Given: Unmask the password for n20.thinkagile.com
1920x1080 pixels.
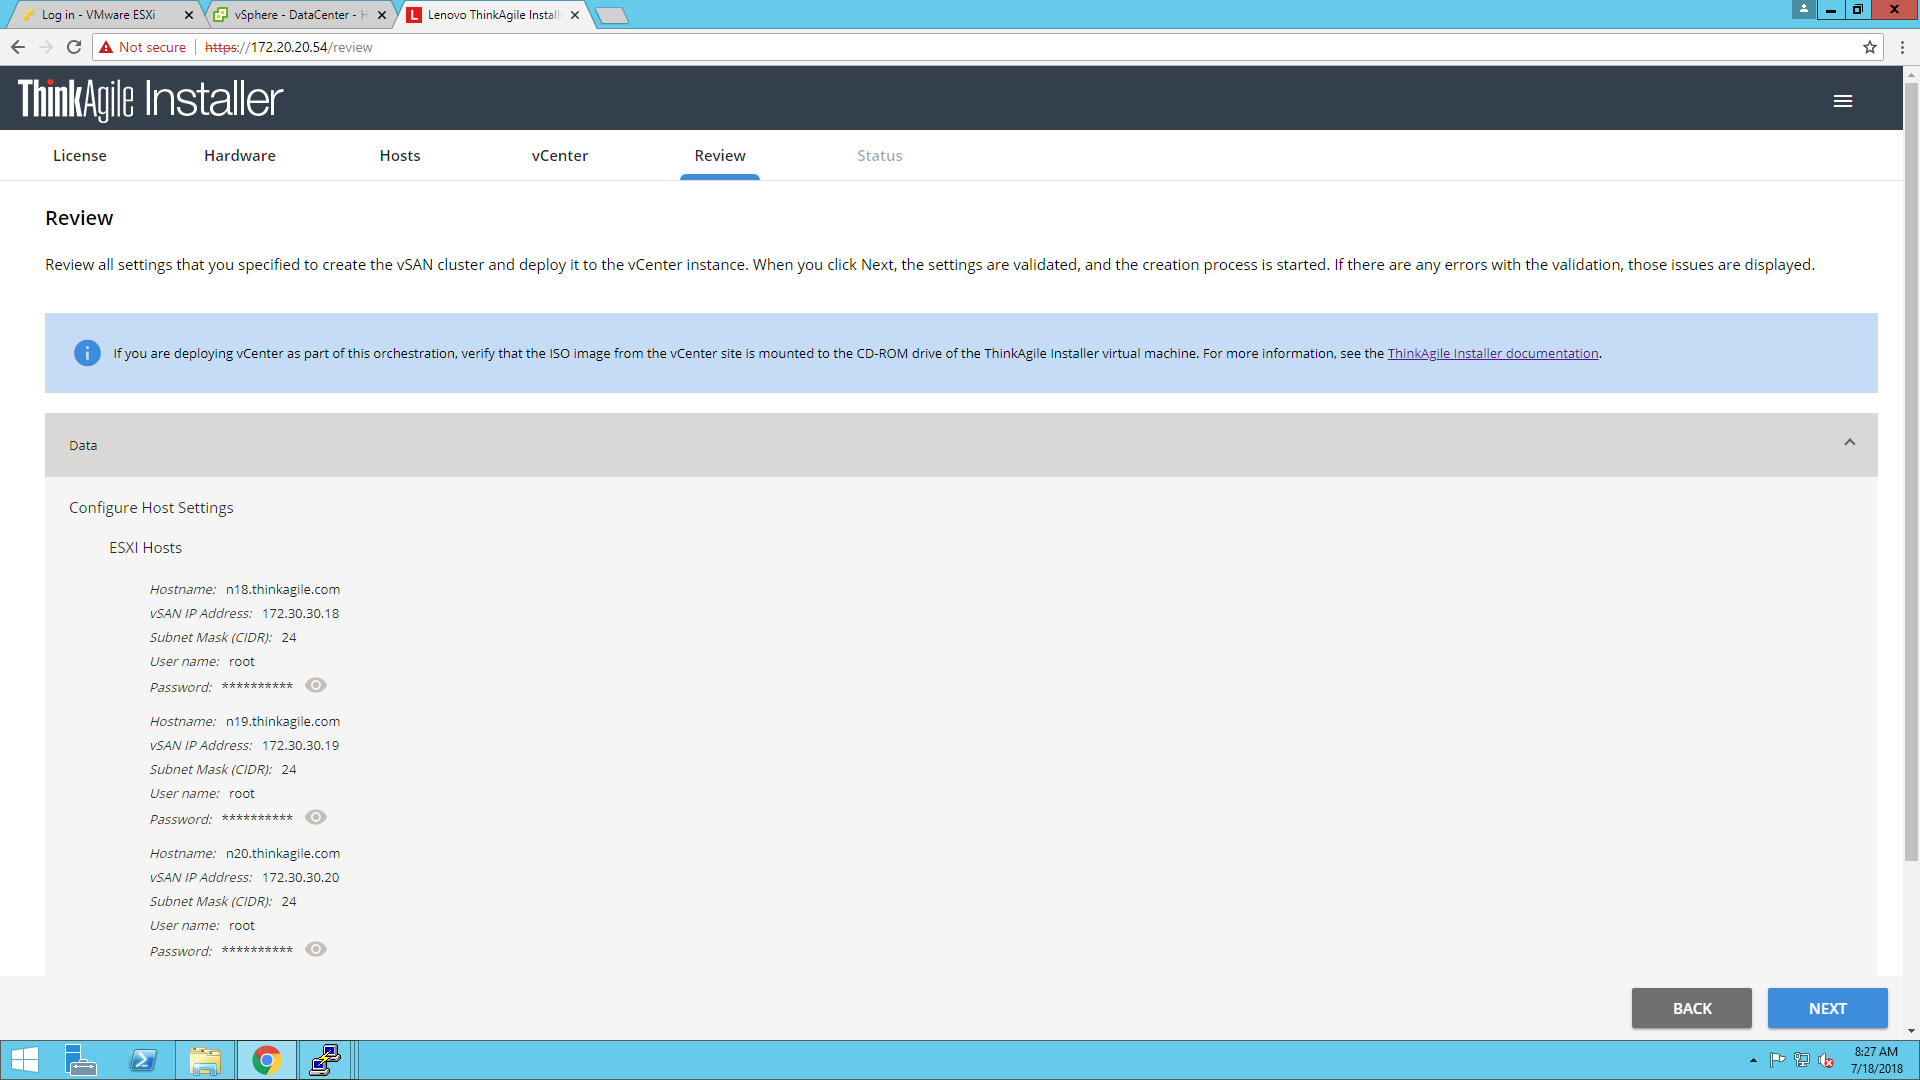Looking at the screenshot, I should tap(316, 949).
